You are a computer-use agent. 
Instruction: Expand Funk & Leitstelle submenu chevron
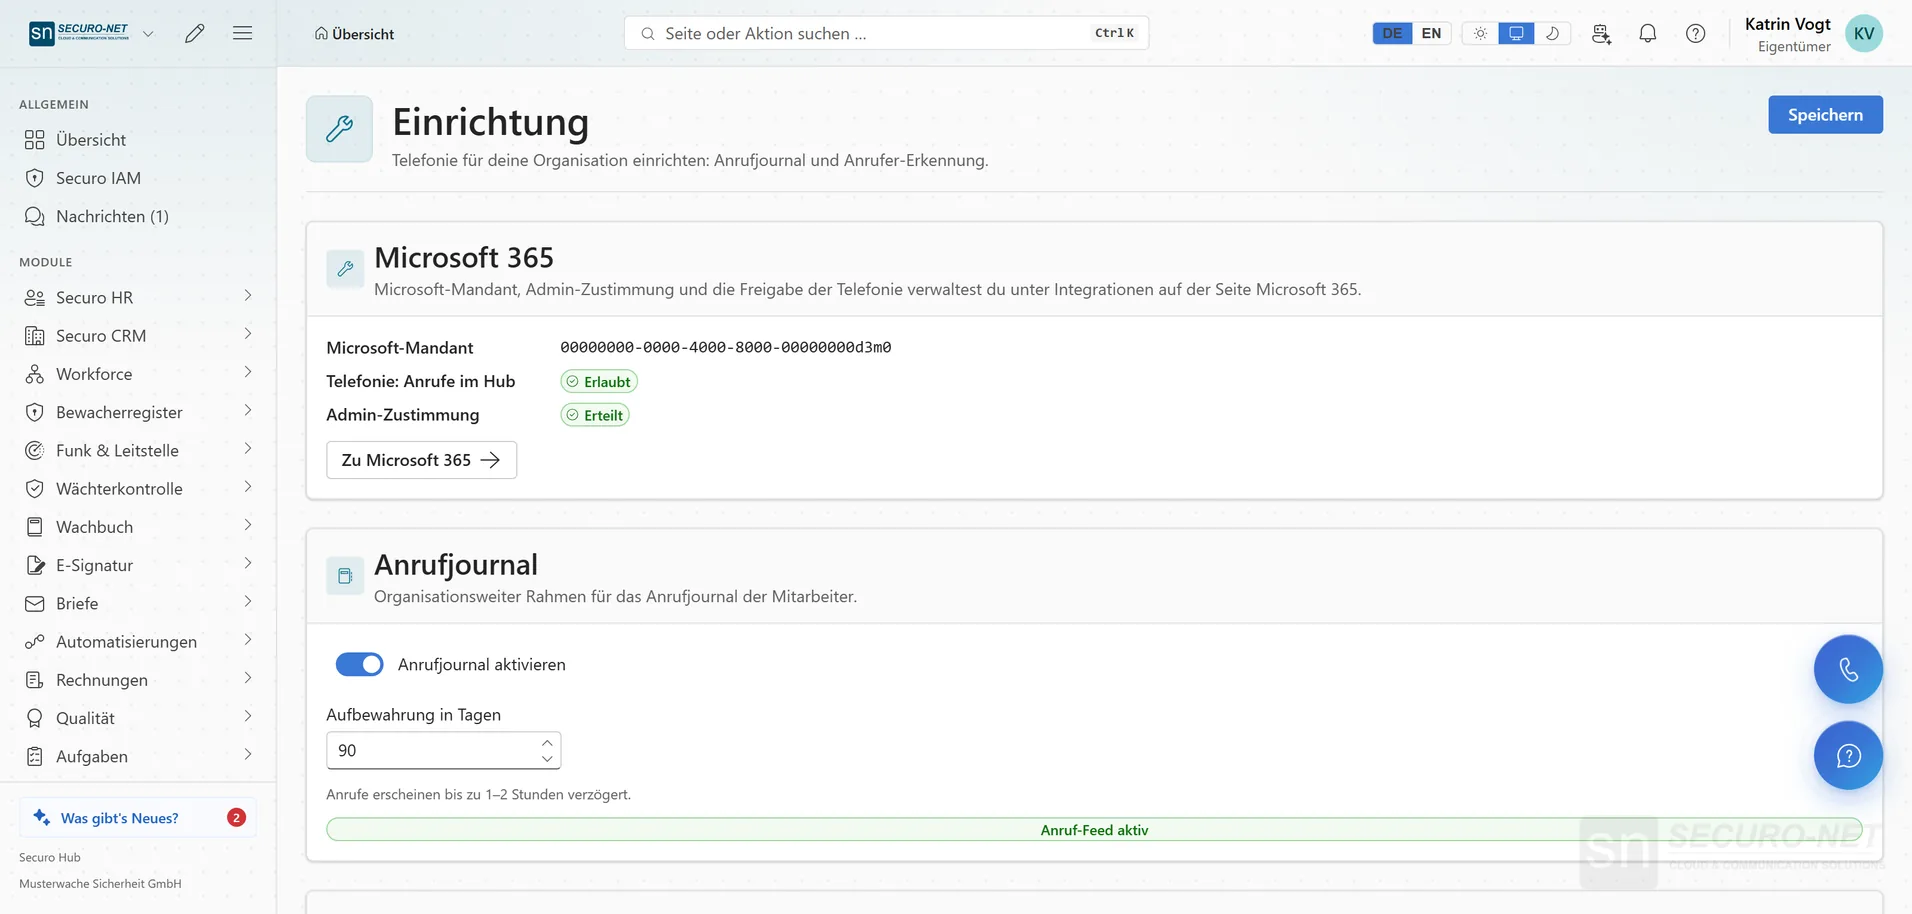click(247, 449)
